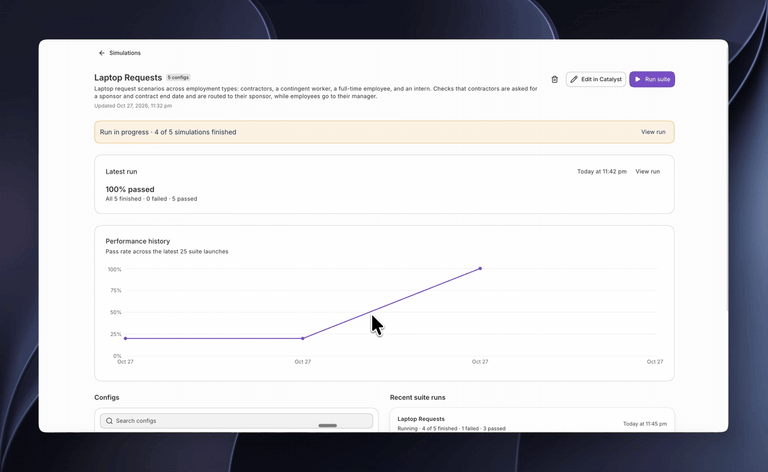Screen dimensions: 768x472
Task: Focus the Search configs input field
Action: tap(237, 421)
